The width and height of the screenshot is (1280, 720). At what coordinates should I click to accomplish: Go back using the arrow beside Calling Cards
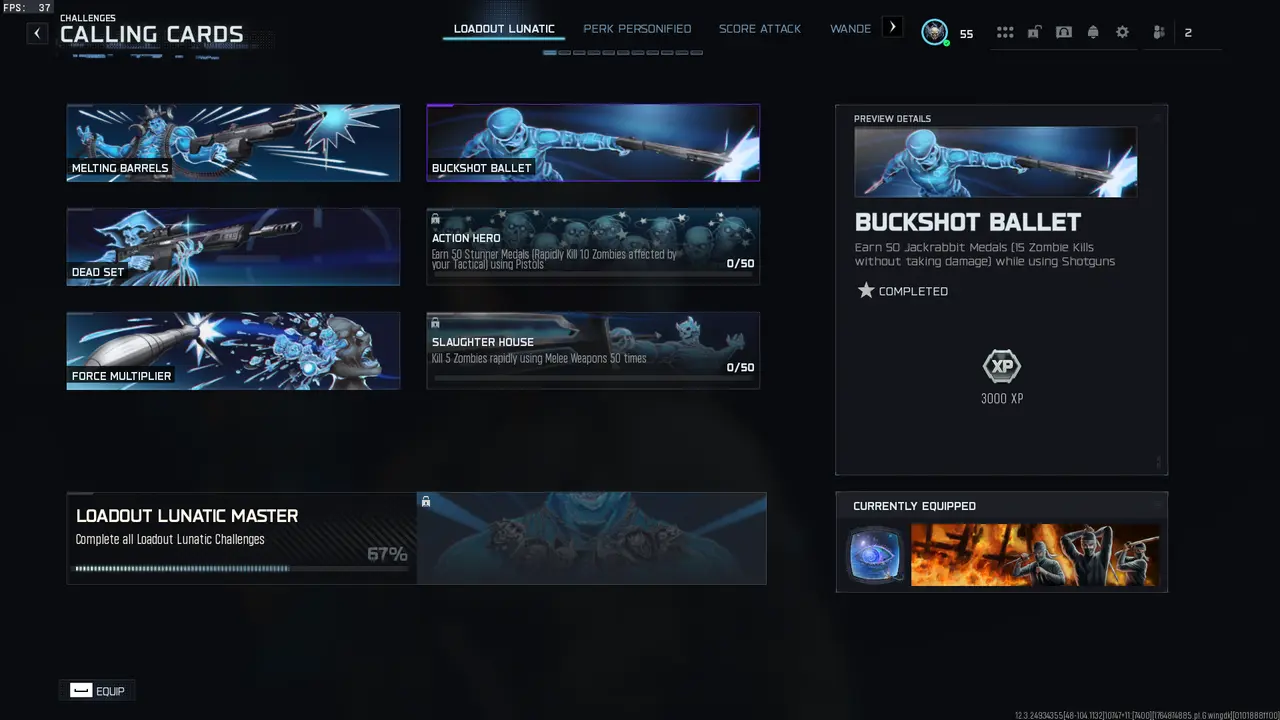37,33
